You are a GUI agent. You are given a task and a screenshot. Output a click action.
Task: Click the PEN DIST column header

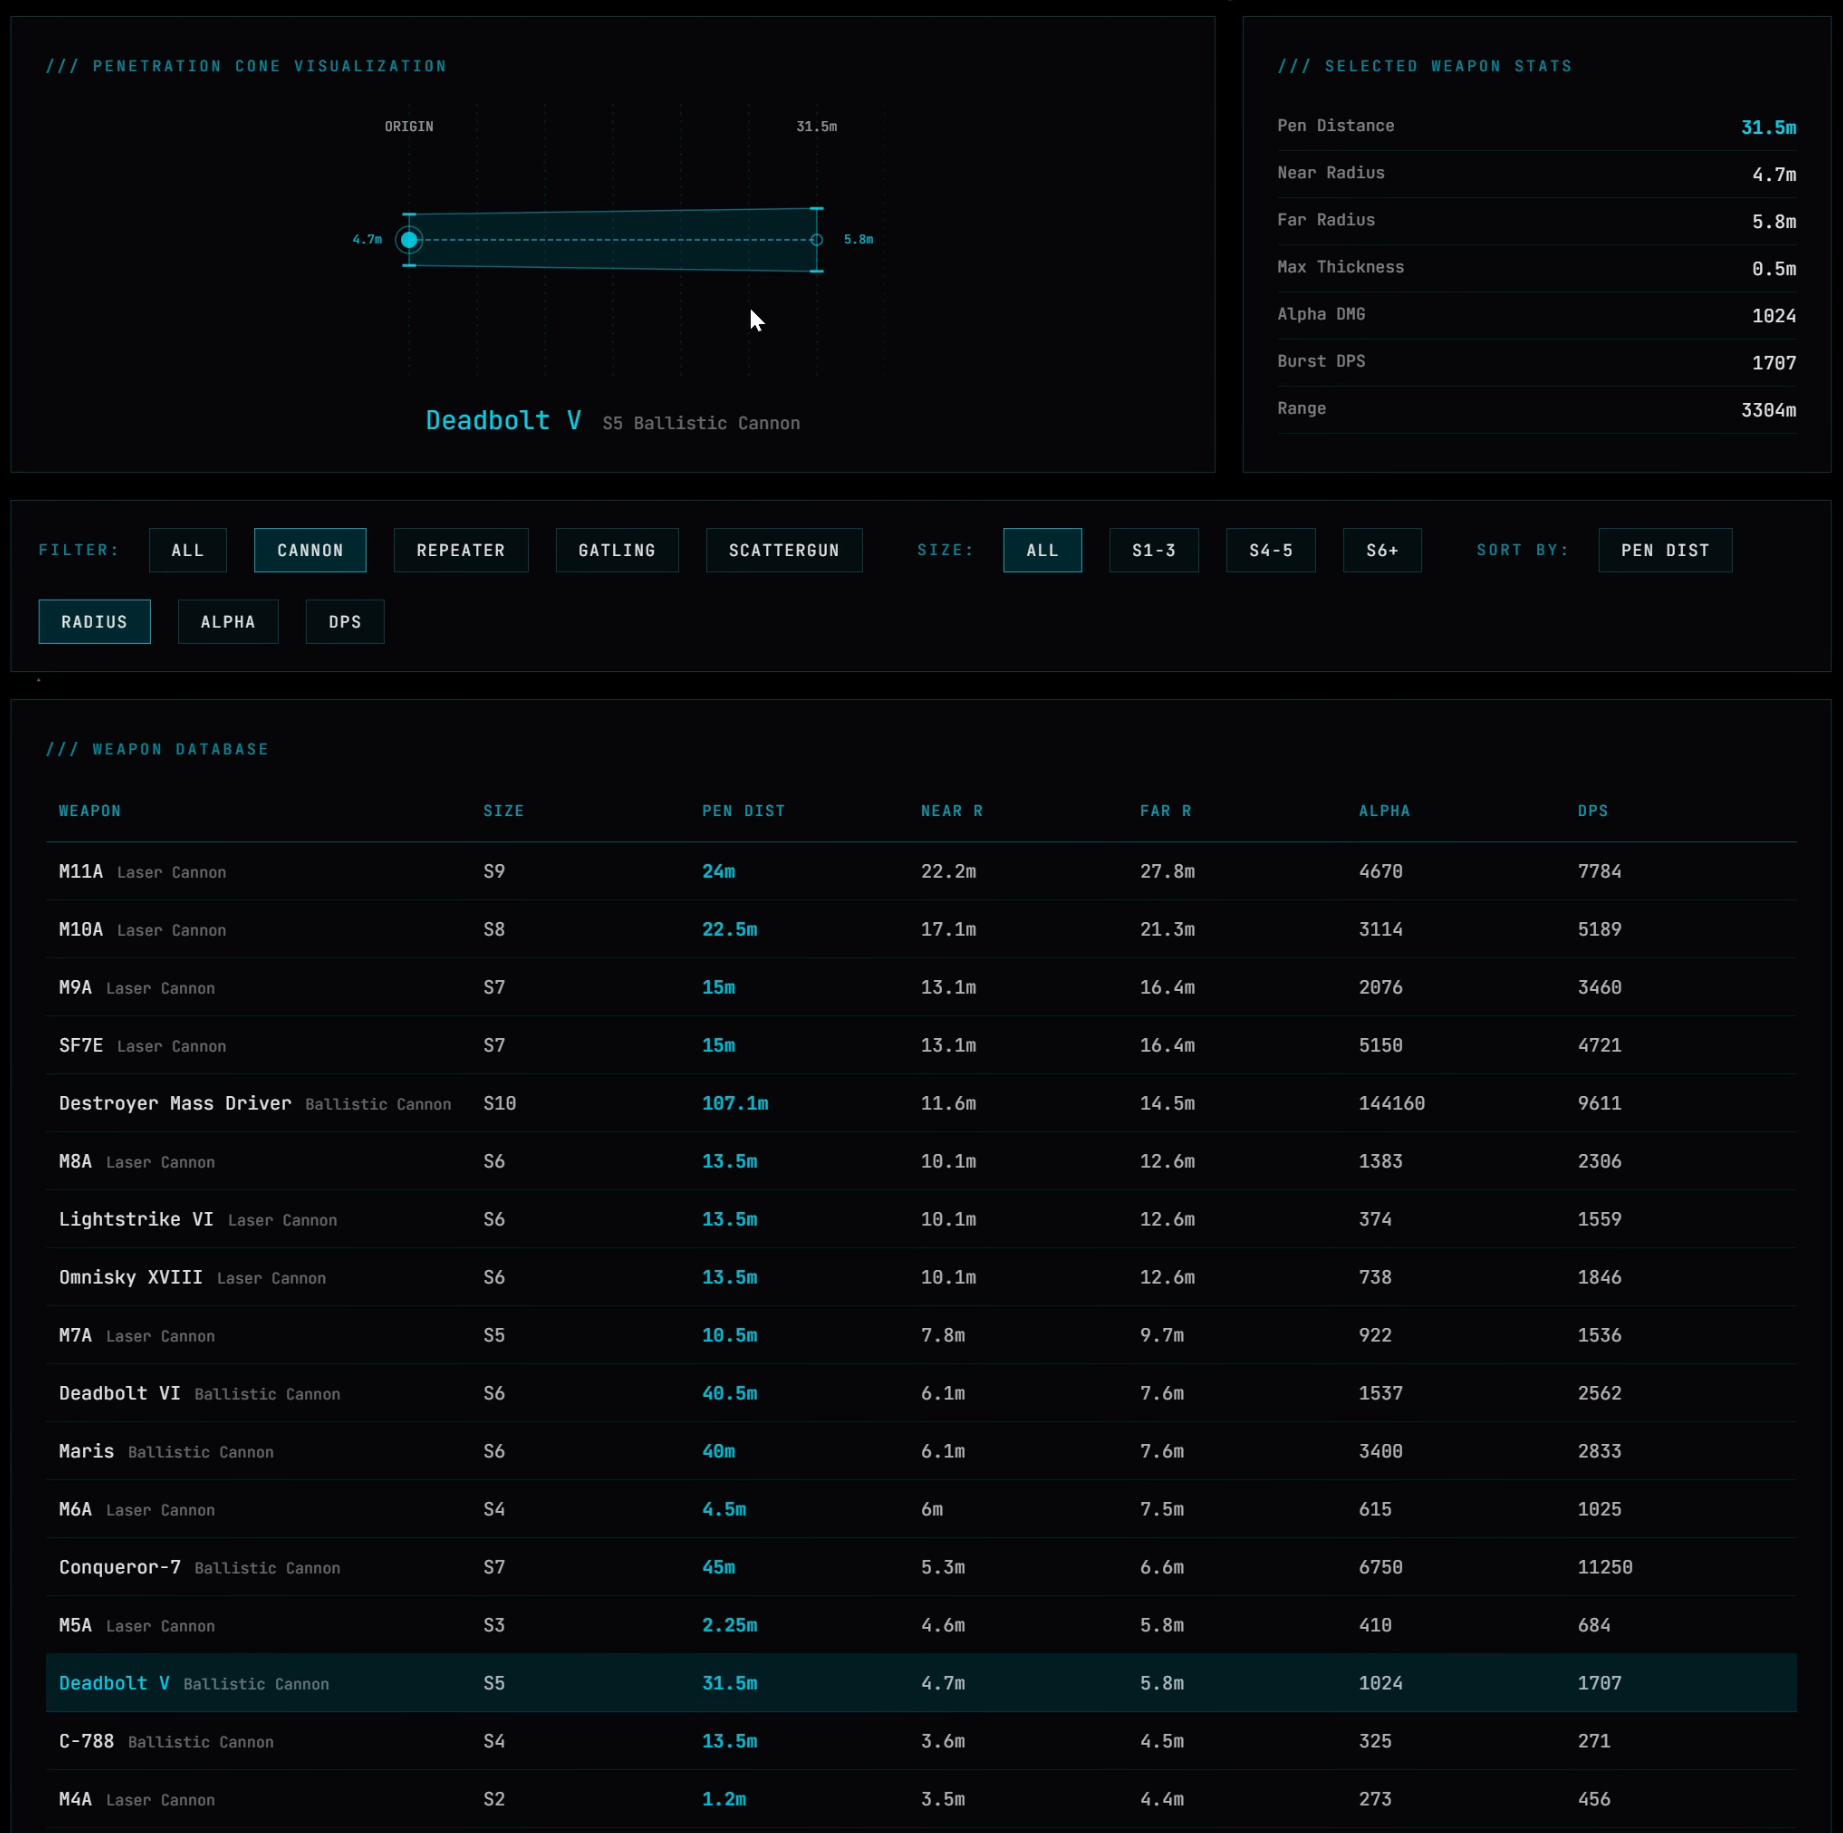click(x=744, y=811)
